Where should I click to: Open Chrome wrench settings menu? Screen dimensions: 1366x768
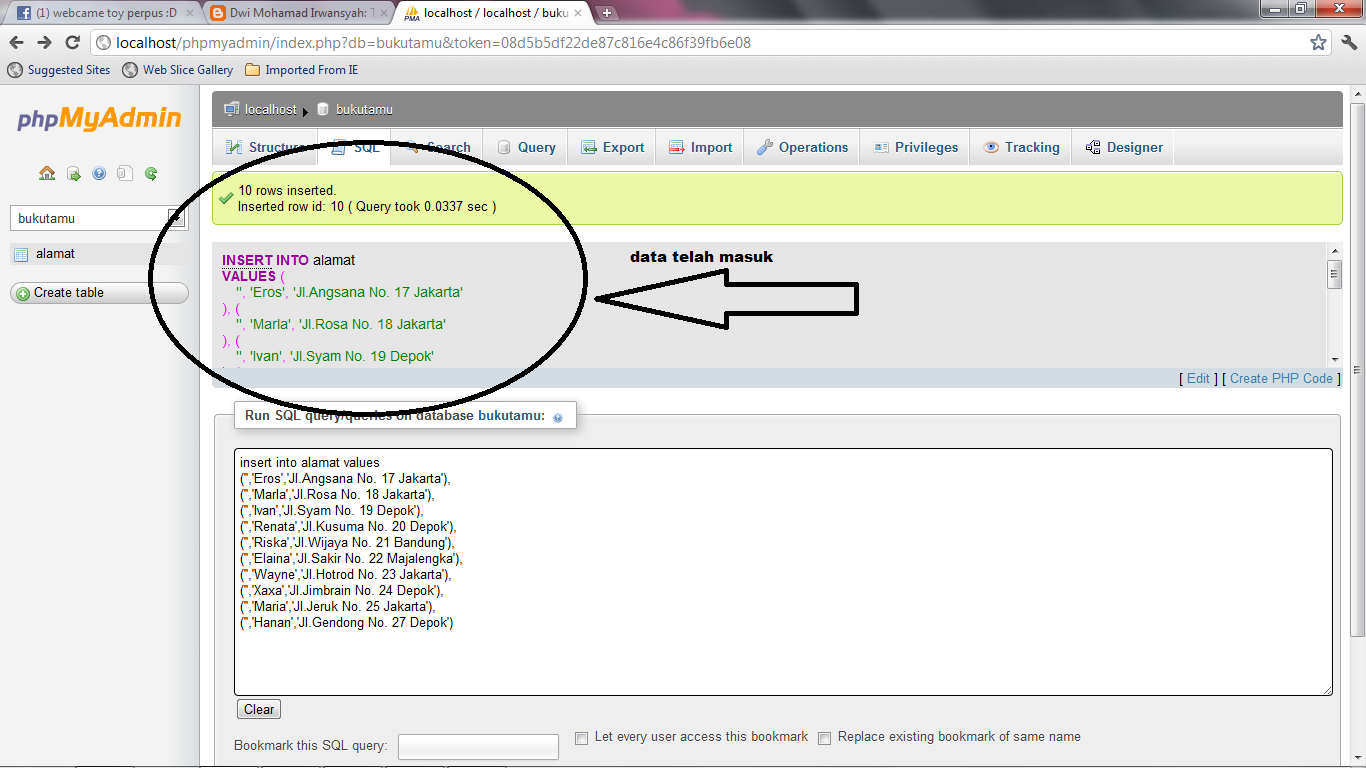pos(1348,43)
